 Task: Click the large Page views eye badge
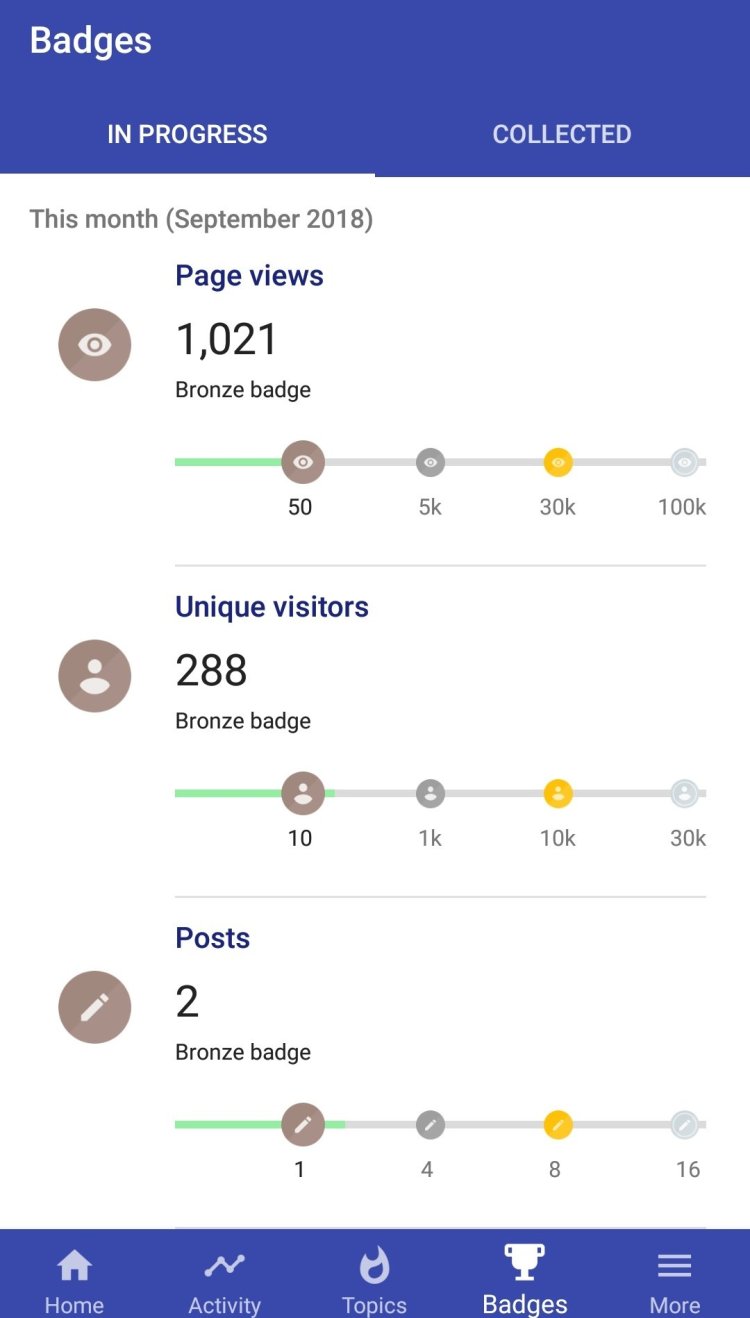(x=95, y=345)
